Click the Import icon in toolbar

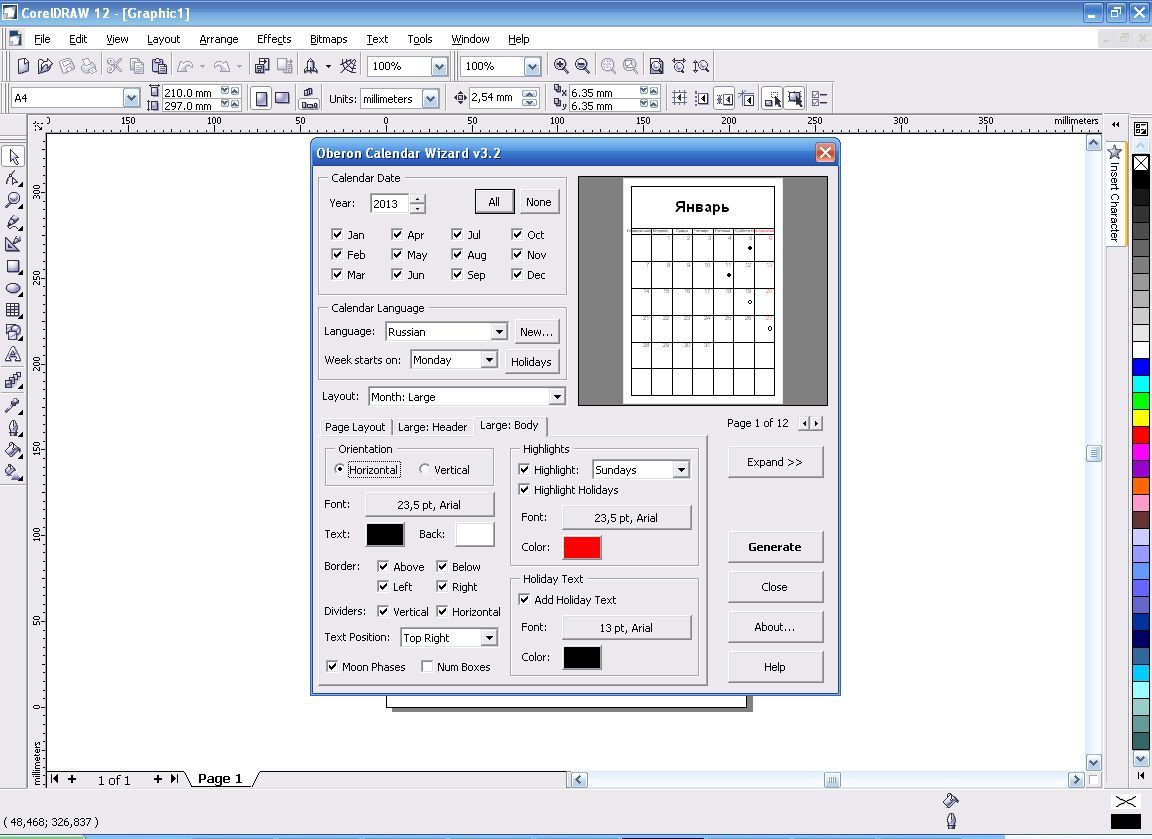pyautogui.click(x=262, y=66)
